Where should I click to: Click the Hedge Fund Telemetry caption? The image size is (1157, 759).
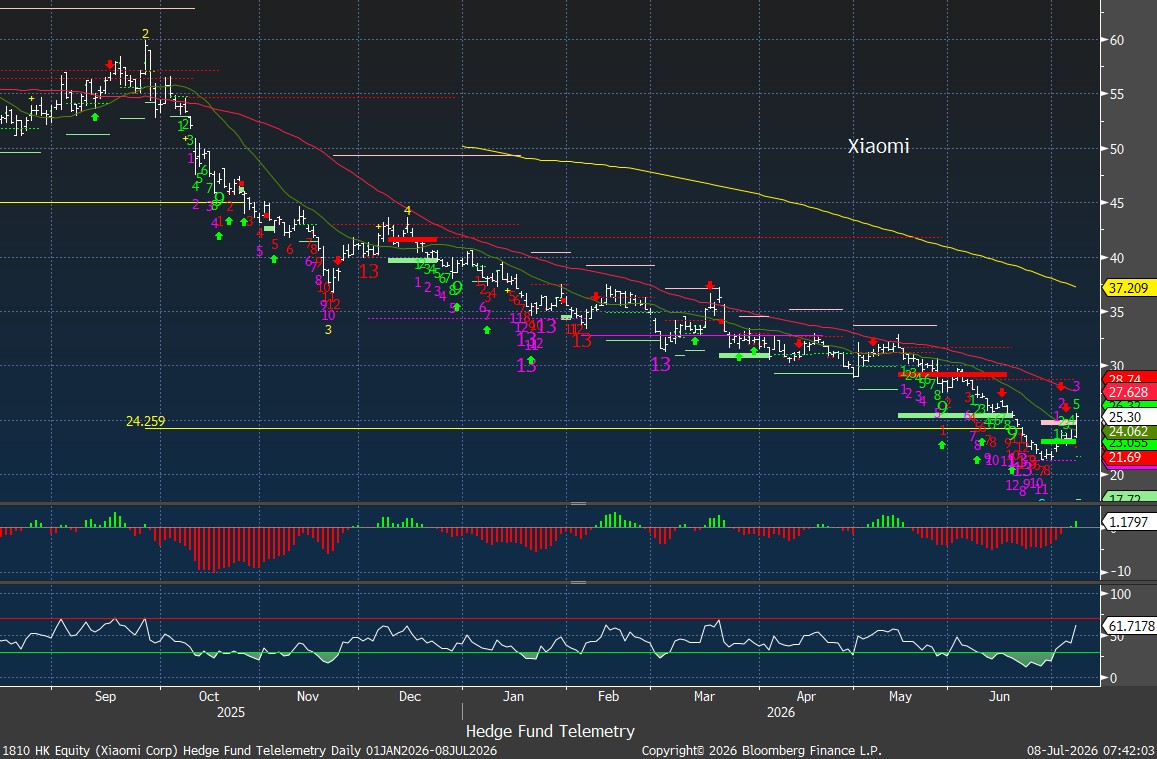(550, 731)
